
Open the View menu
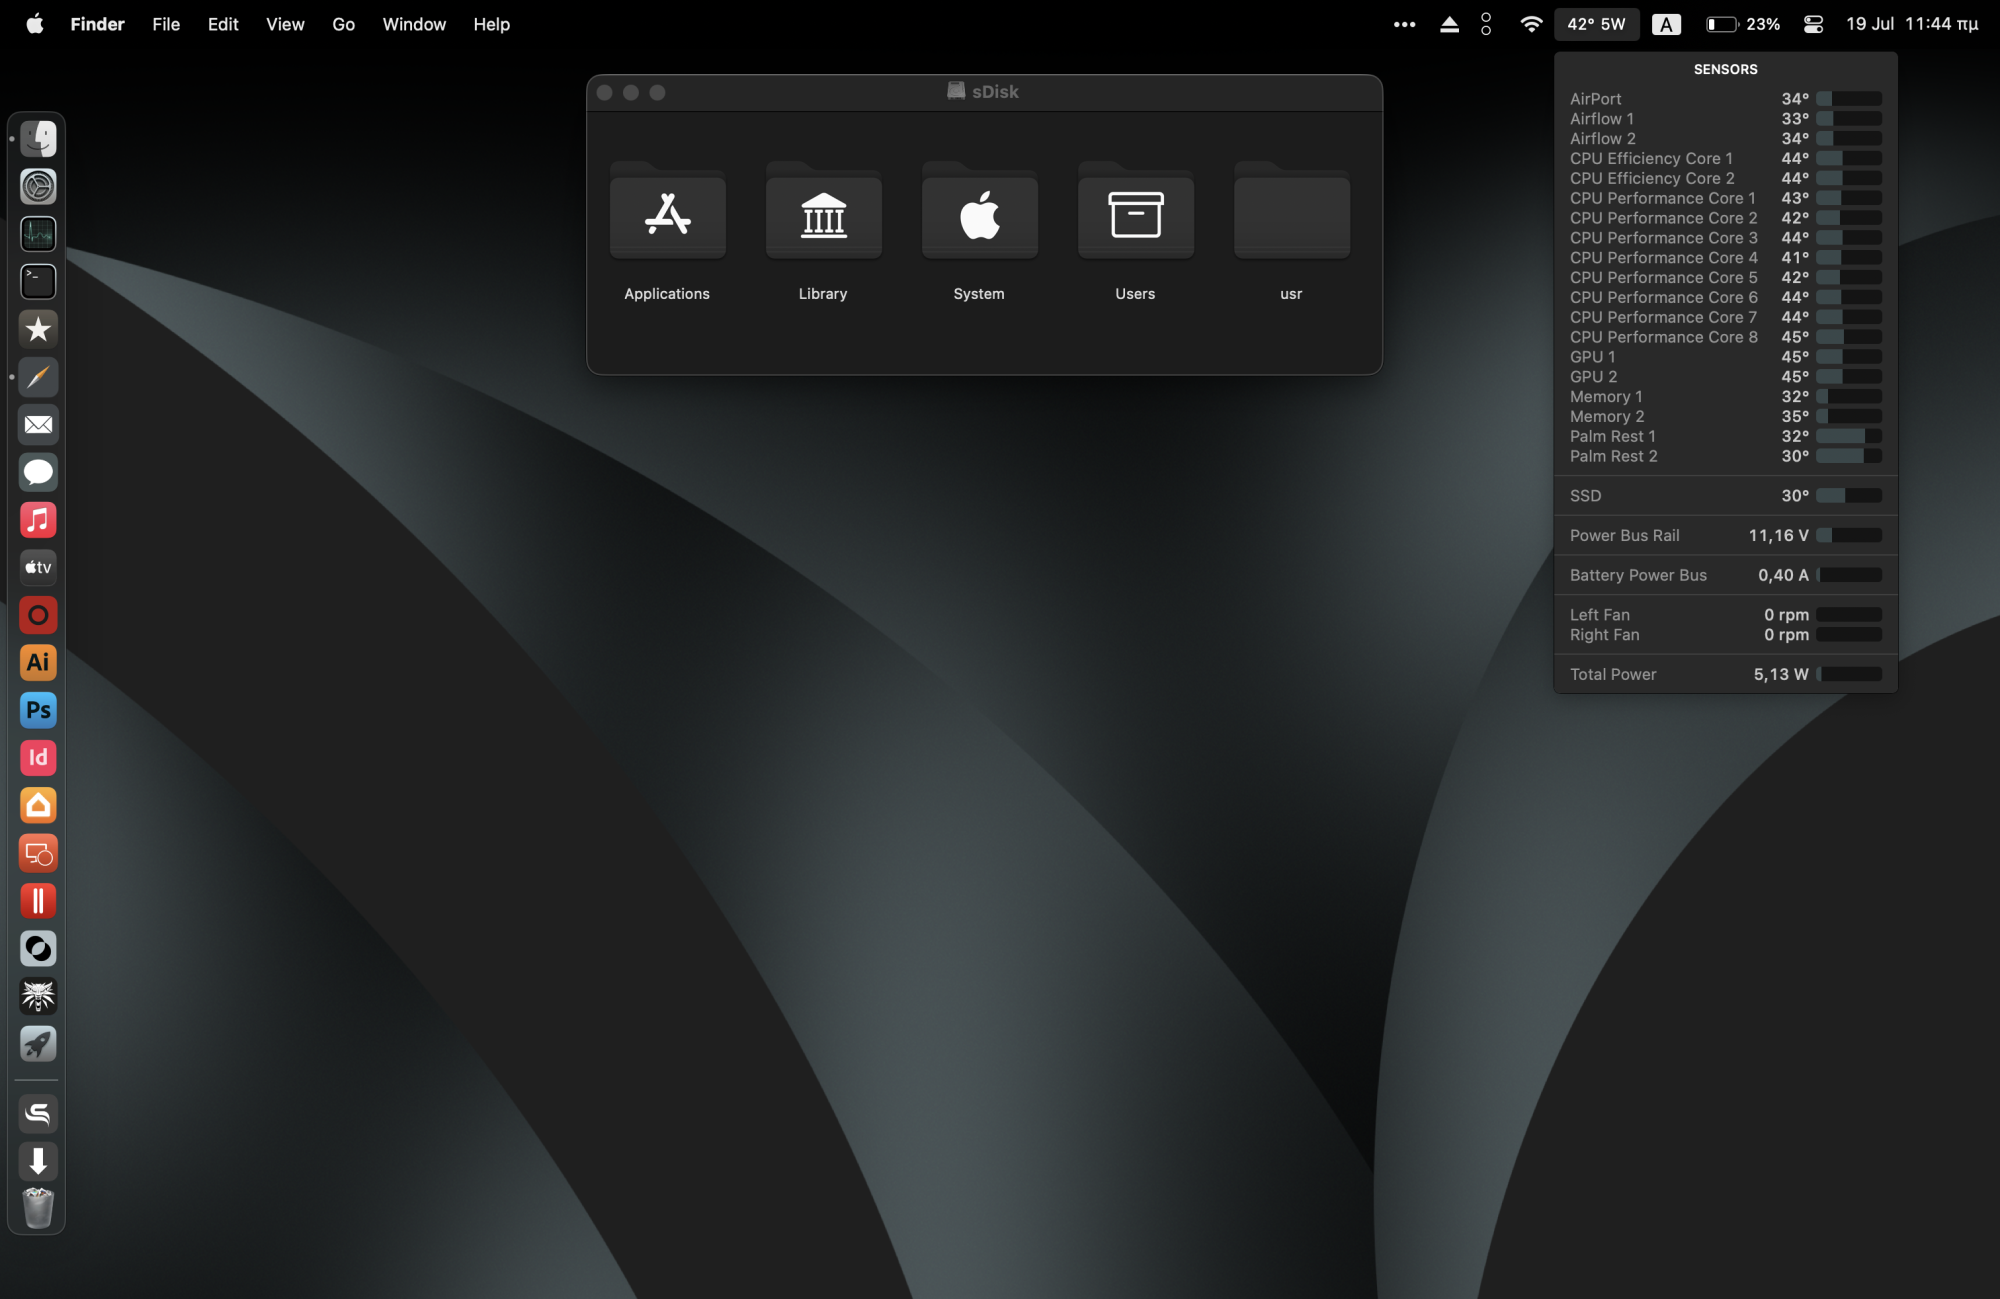click(285, 24)
